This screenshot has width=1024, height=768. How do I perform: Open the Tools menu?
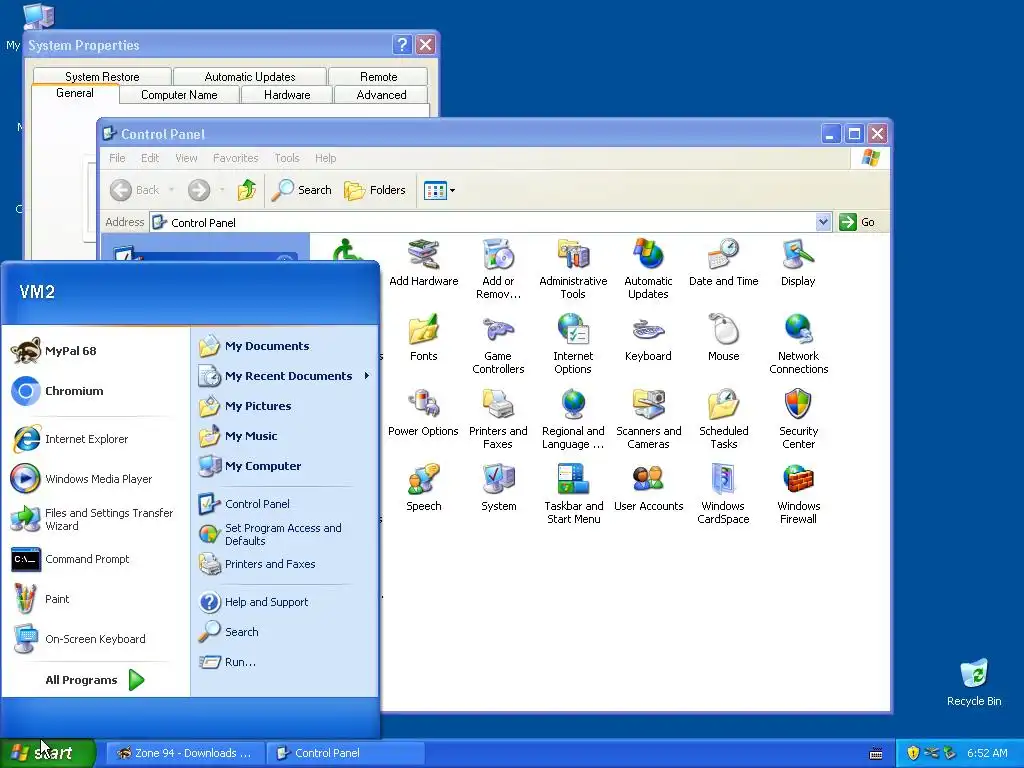pyautogui.click(x=287, y=158)
